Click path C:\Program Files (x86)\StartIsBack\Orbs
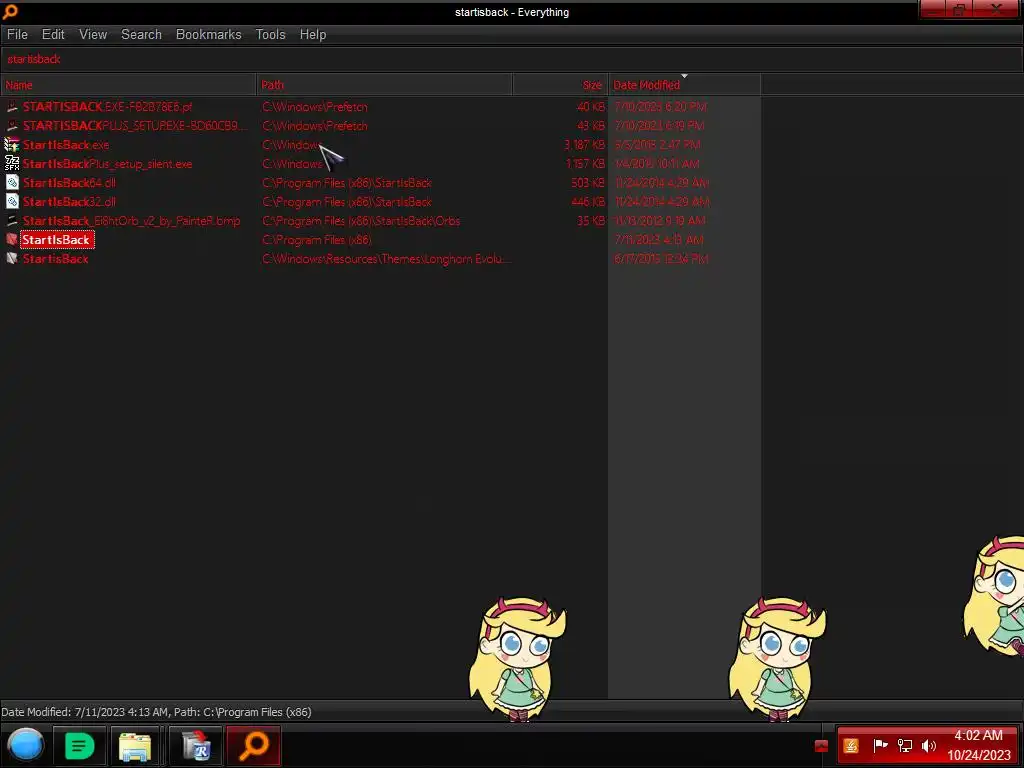Image resolution: width=1024 pixels, height=768 pixels. 361,220
